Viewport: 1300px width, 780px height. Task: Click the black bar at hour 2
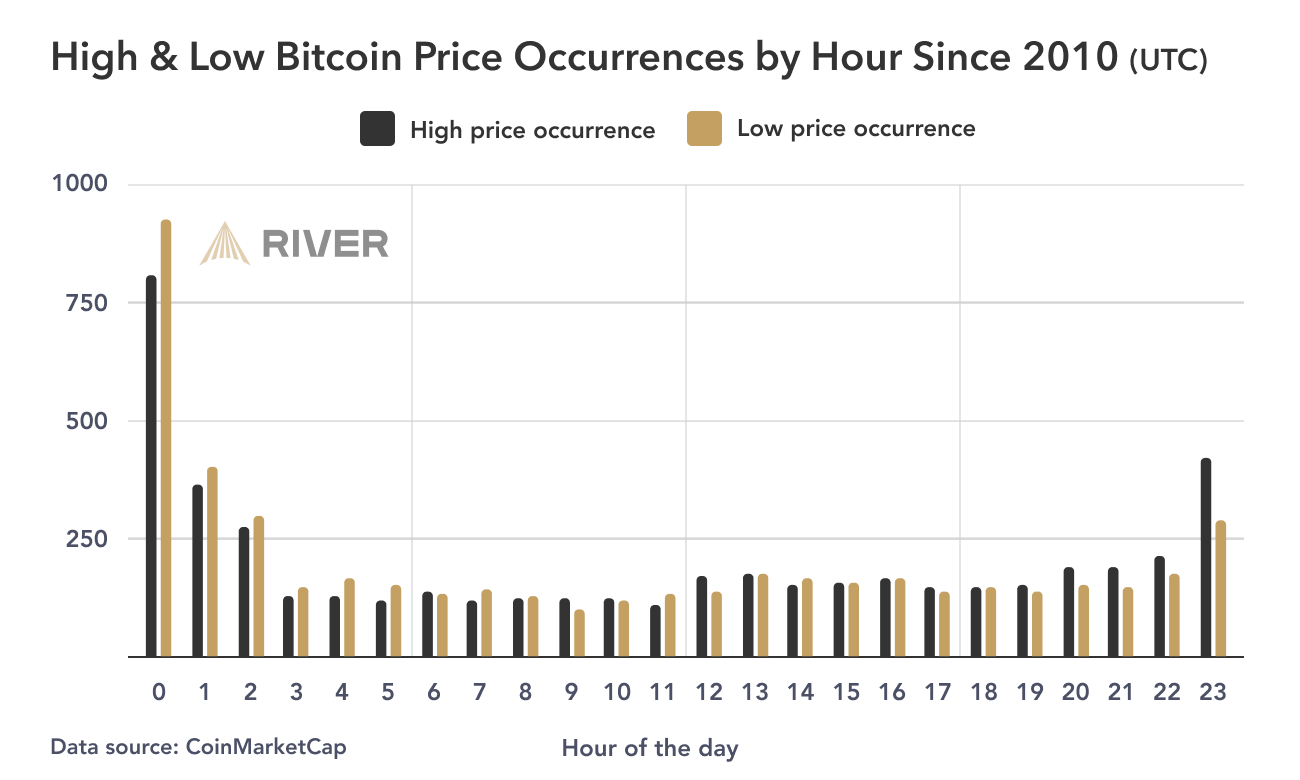(x=243, y=591)
